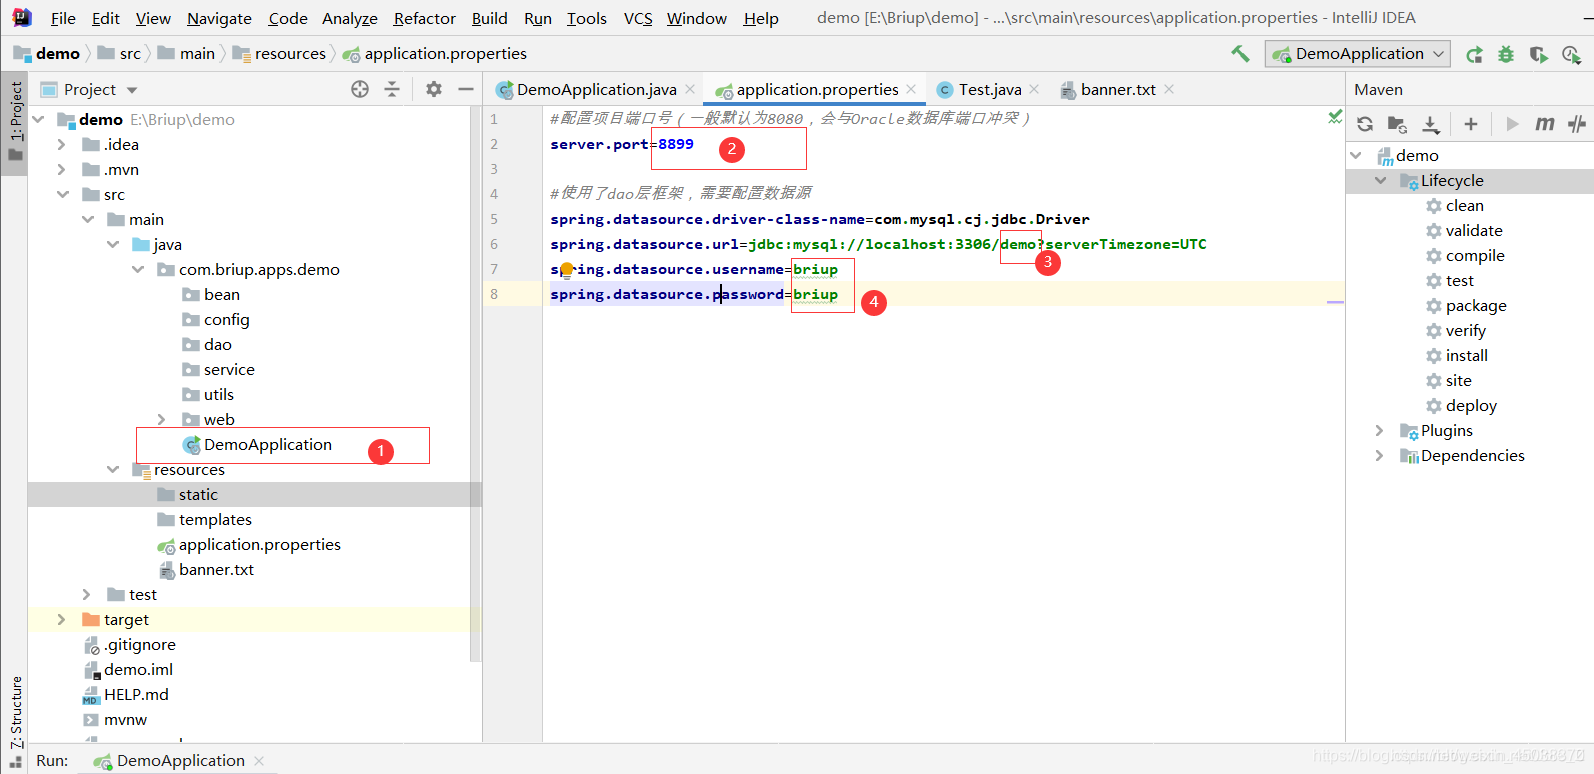
Task: Select DemoApplication class in project tree
Action: [x=267, y=444]
